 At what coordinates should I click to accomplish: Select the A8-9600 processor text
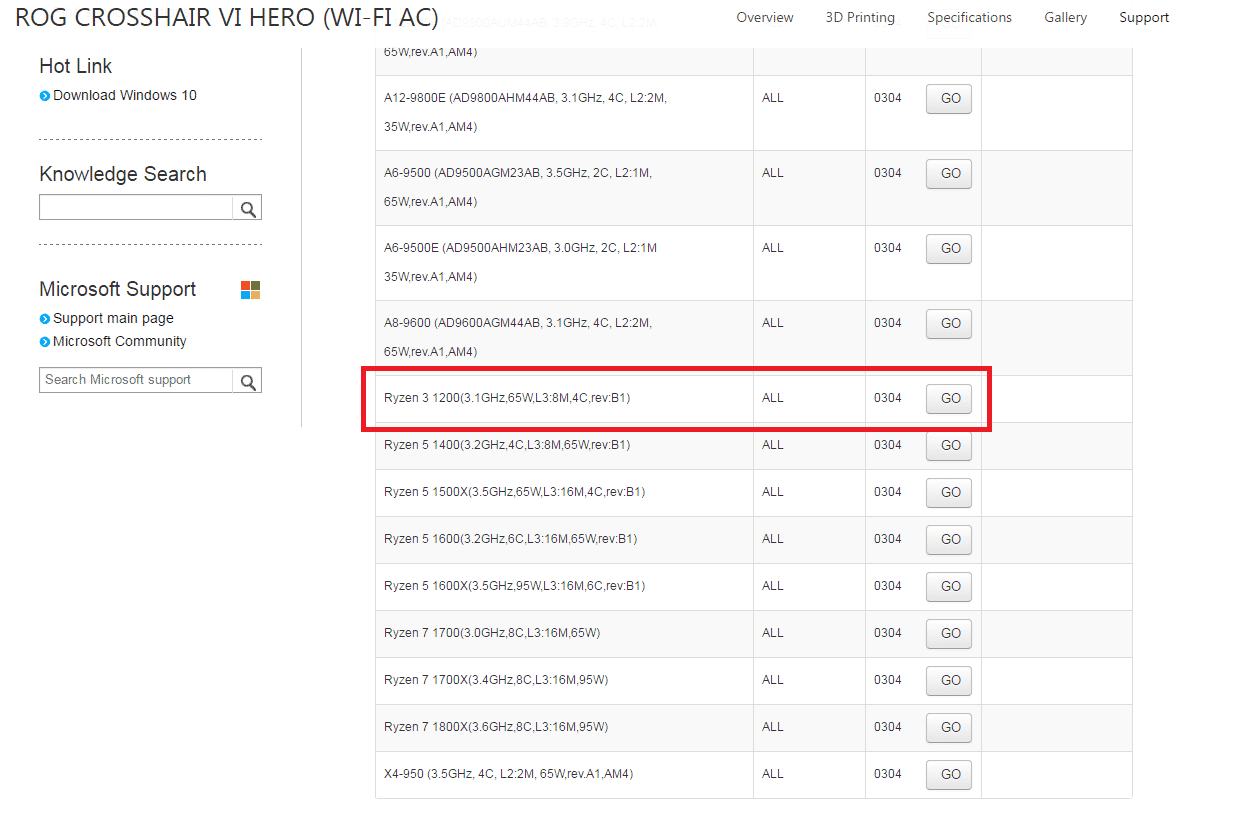pyautogui.click(x=517, y=338)
